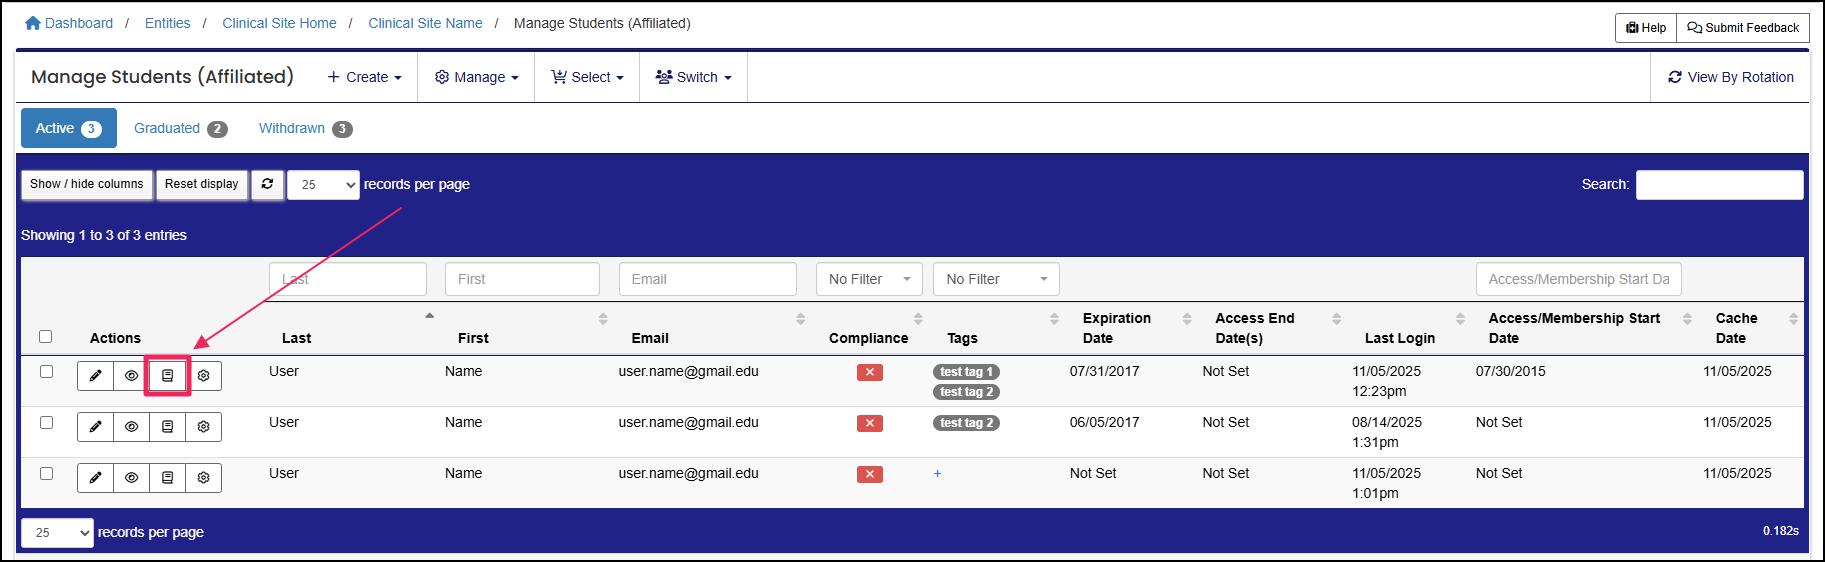Switch to the Withdrawn tab

pyautogui.click(x=305, y=128)
